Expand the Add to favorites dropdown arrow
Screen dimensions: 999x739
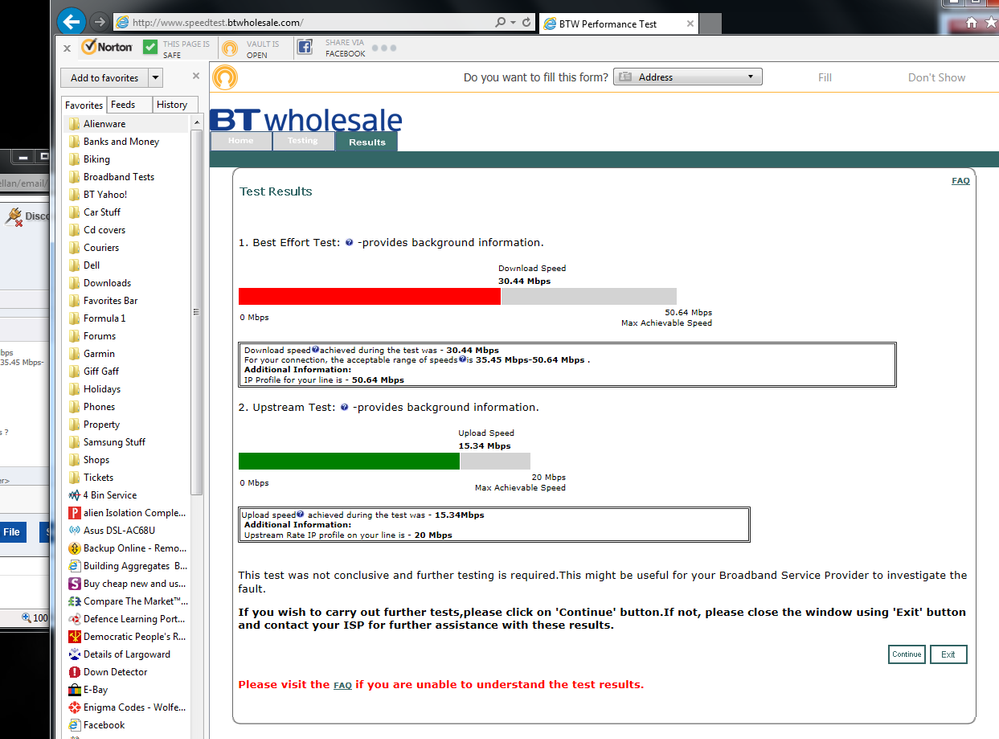tap(155, 78)
